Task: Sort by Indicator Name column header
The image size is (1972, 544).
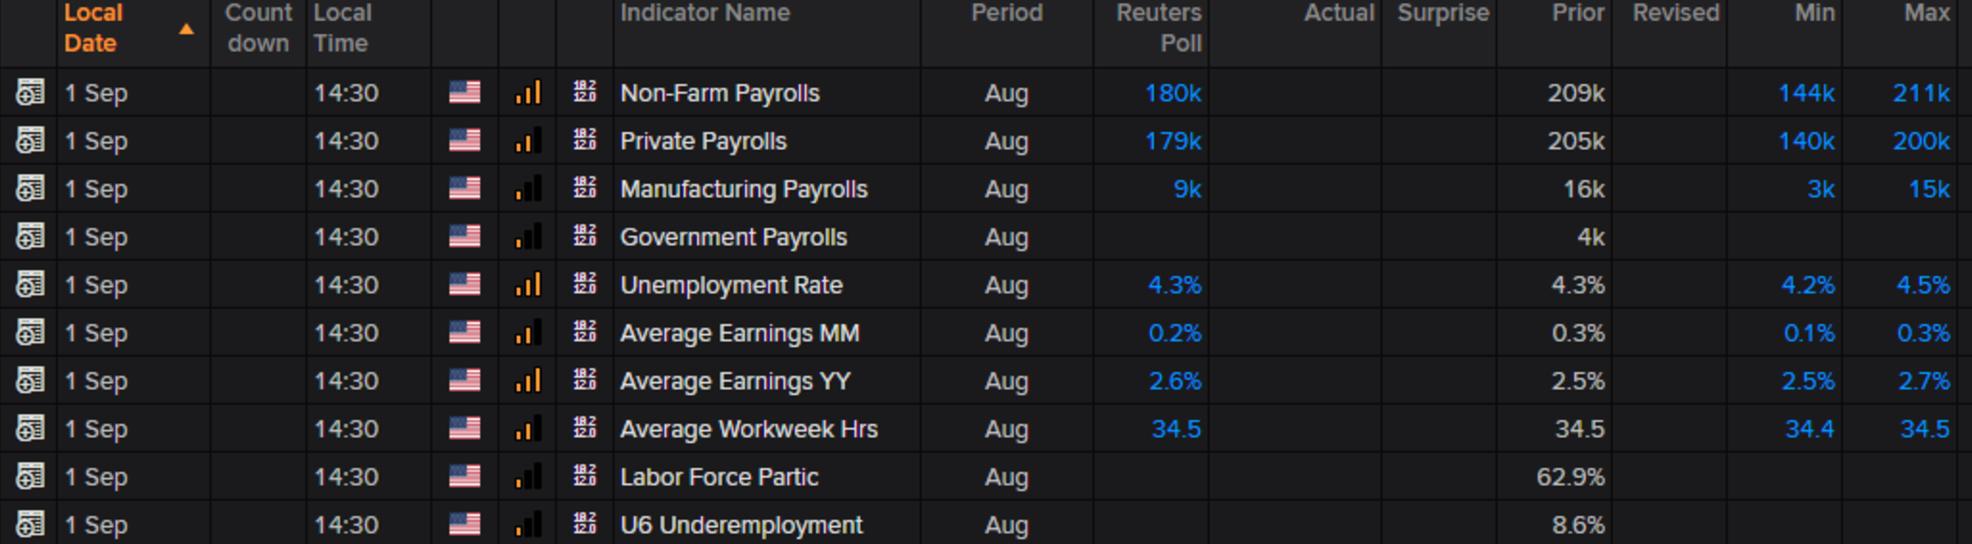Action: pos(705,13)
